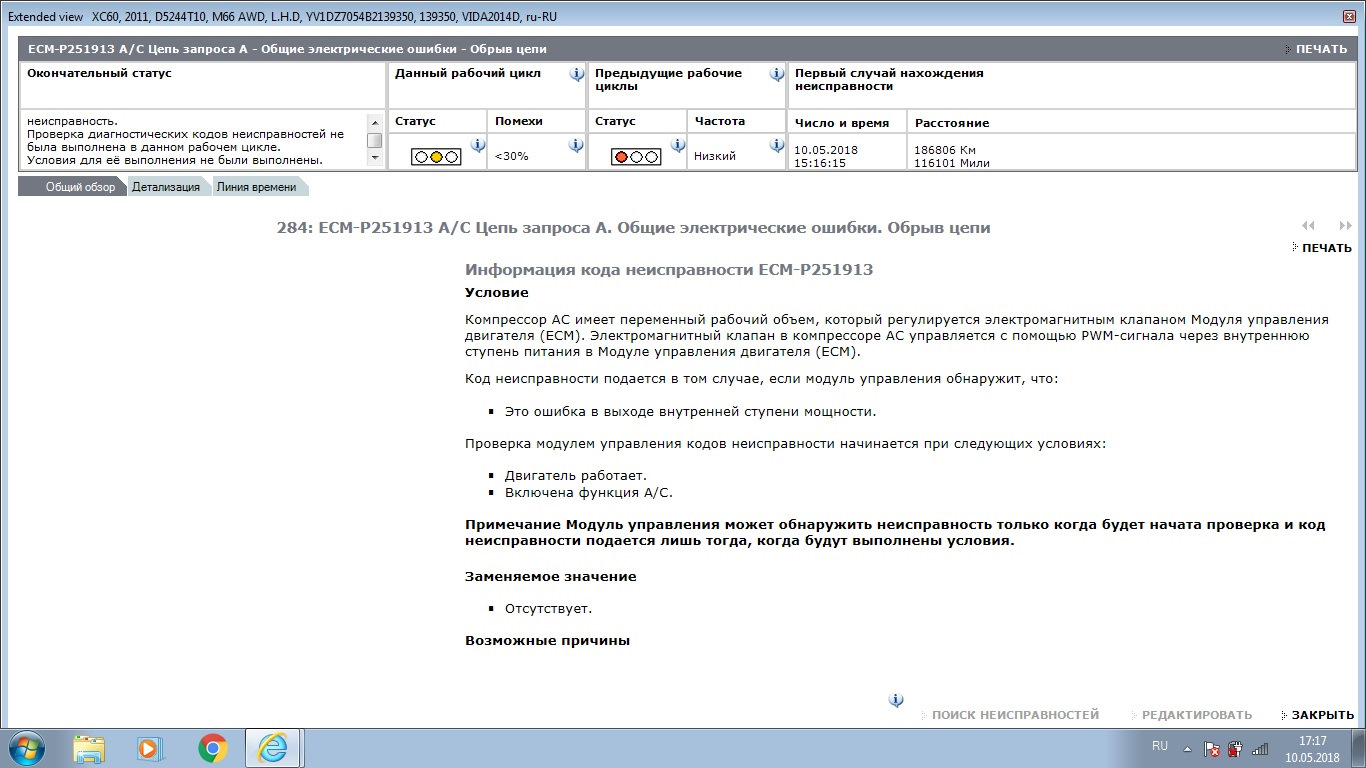Screen dimensions: 1366x768
Task: Switch to Internet Explorer on the taskbar
Action: (x=274, y=748)
